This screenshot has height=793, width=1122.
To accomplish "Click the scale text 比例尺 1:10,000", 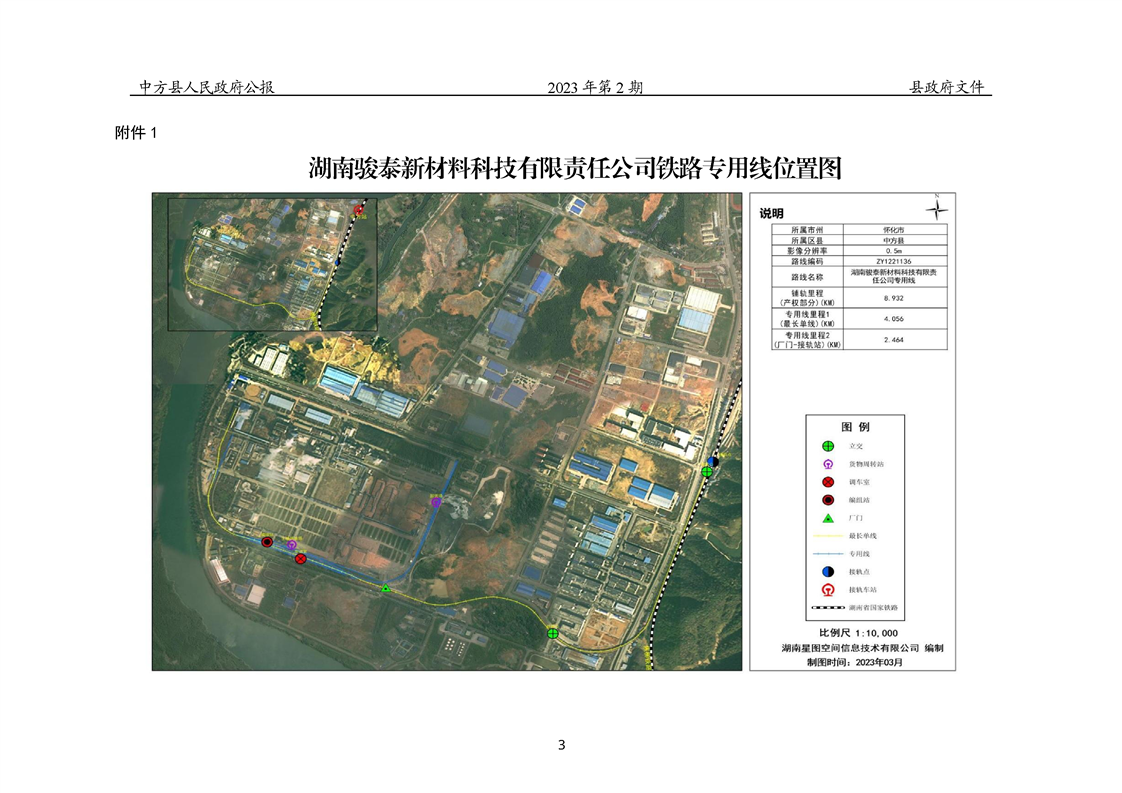I will coord(859,633).
